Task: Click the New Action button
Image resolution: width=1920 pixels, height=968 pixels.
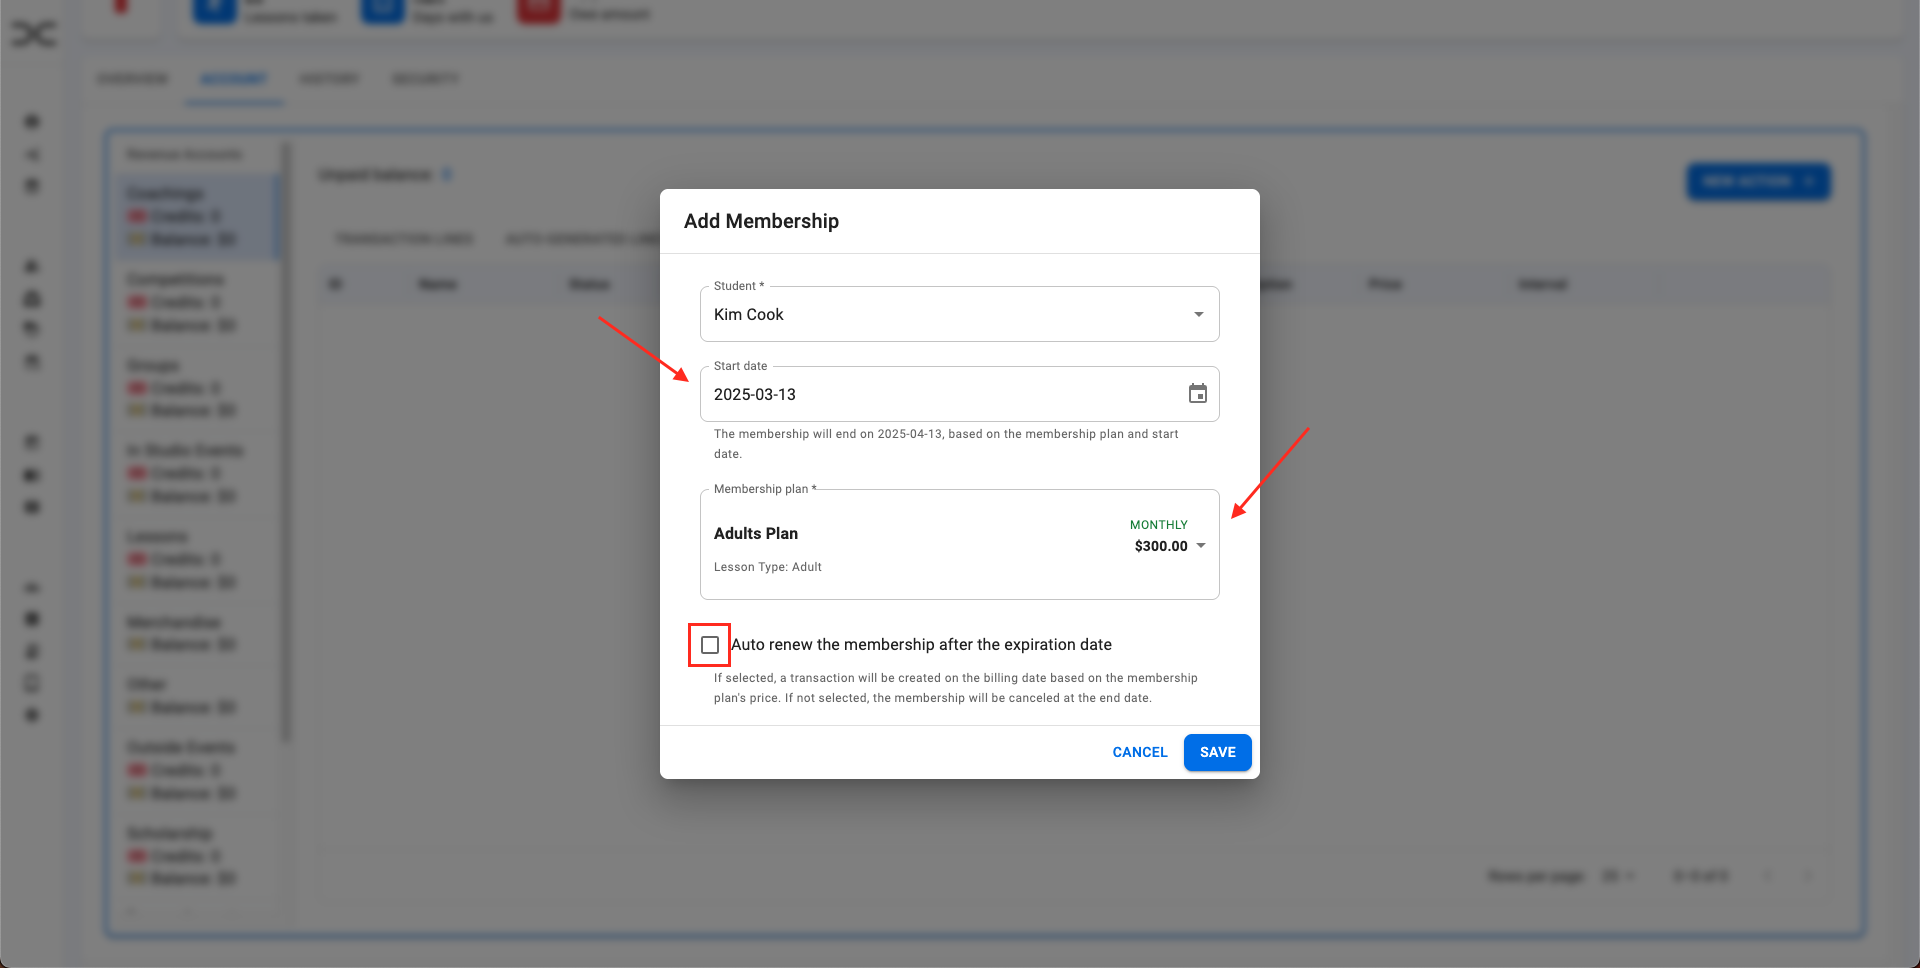Action: click(1757, 181)
